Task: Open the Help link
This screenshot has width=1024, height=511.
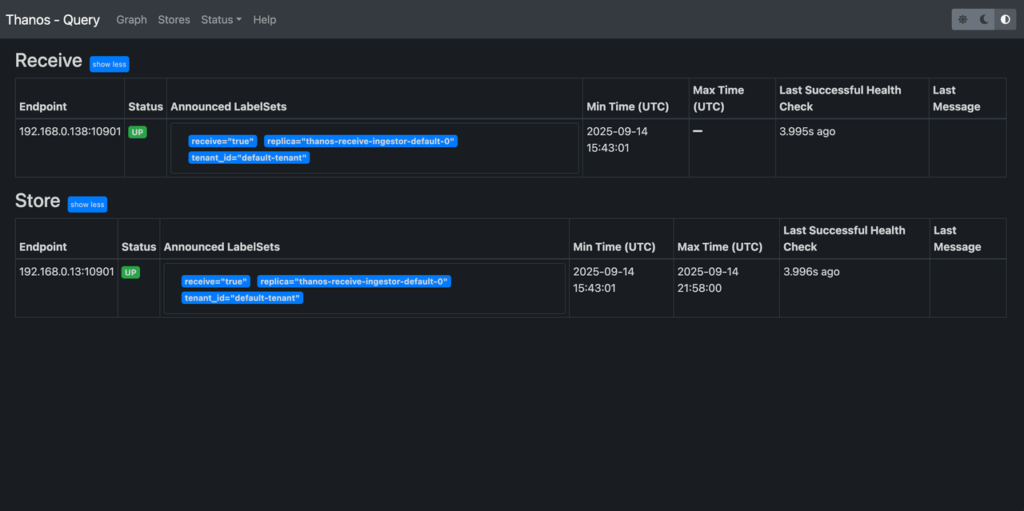Action: click(264, 20)
